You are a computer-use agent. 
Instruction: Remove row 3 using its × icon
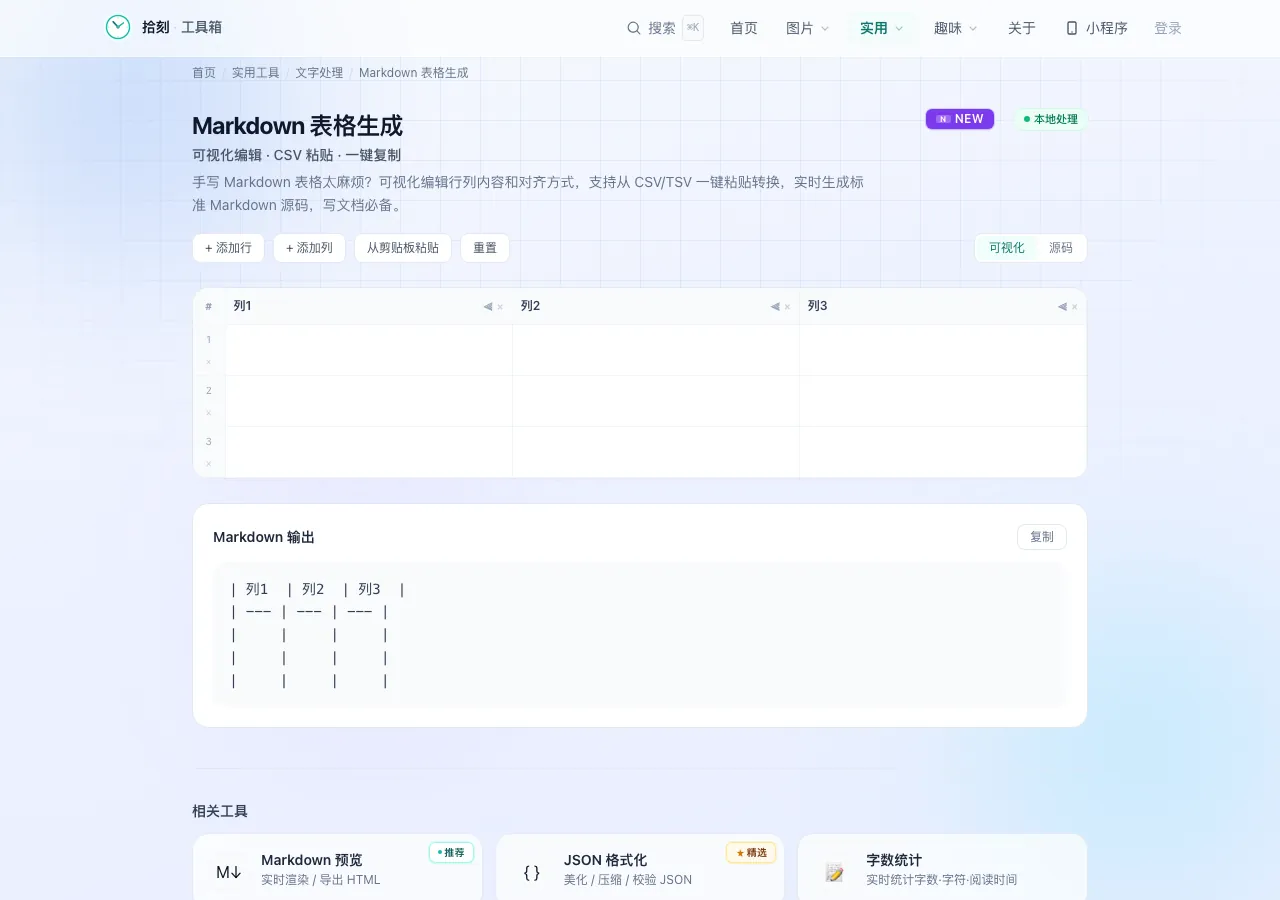click(x=209, y=464)
